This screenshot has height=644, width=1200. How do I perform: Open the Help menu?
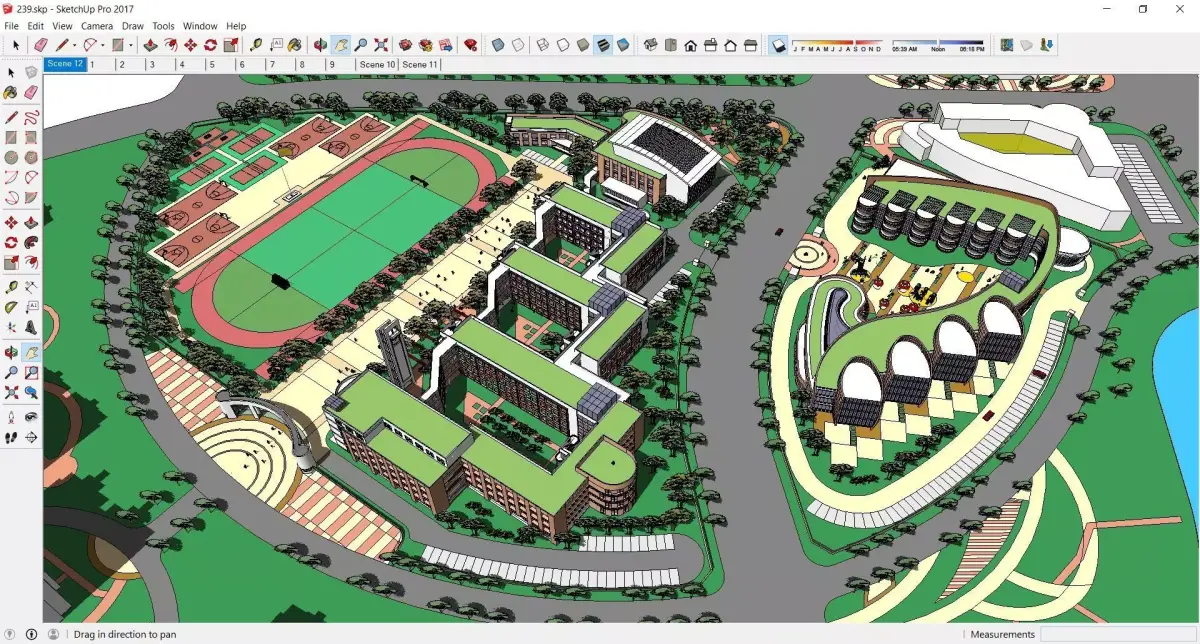pos(236,25)
